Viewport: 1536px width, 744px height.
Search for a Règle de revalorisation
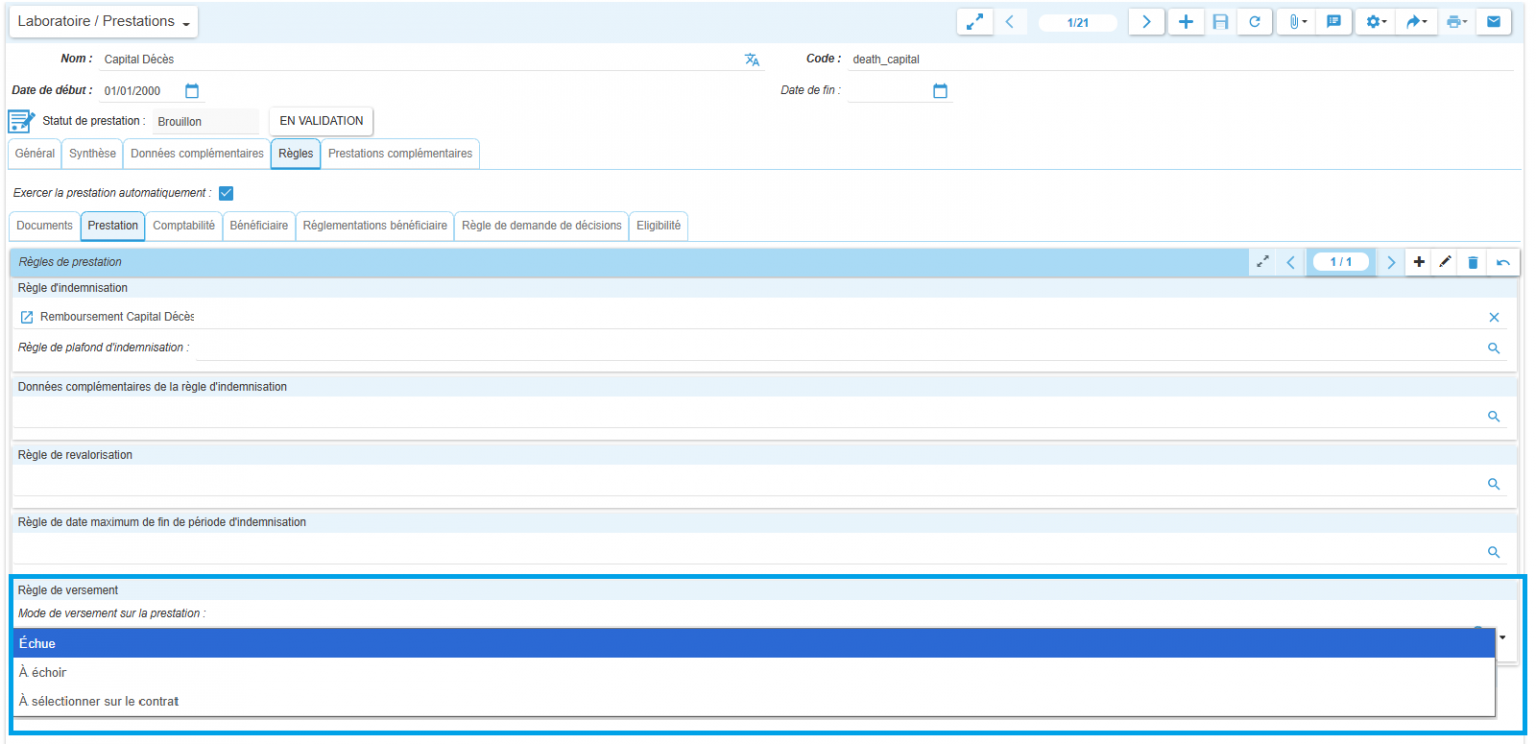click(x=1494, y=484)
